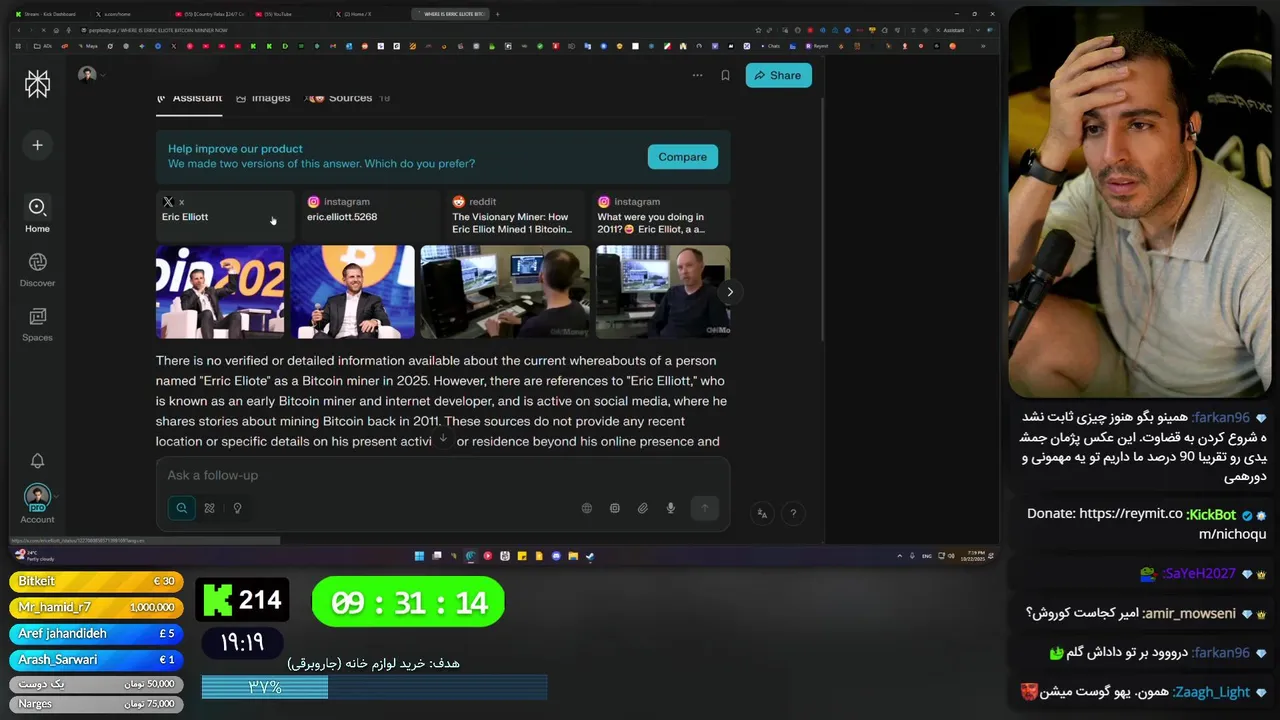The width and height of the screenshot is (1280, 720).
Task: Open instagram source What were you doing
Action: pyautogui.click(x=660, y=215)
